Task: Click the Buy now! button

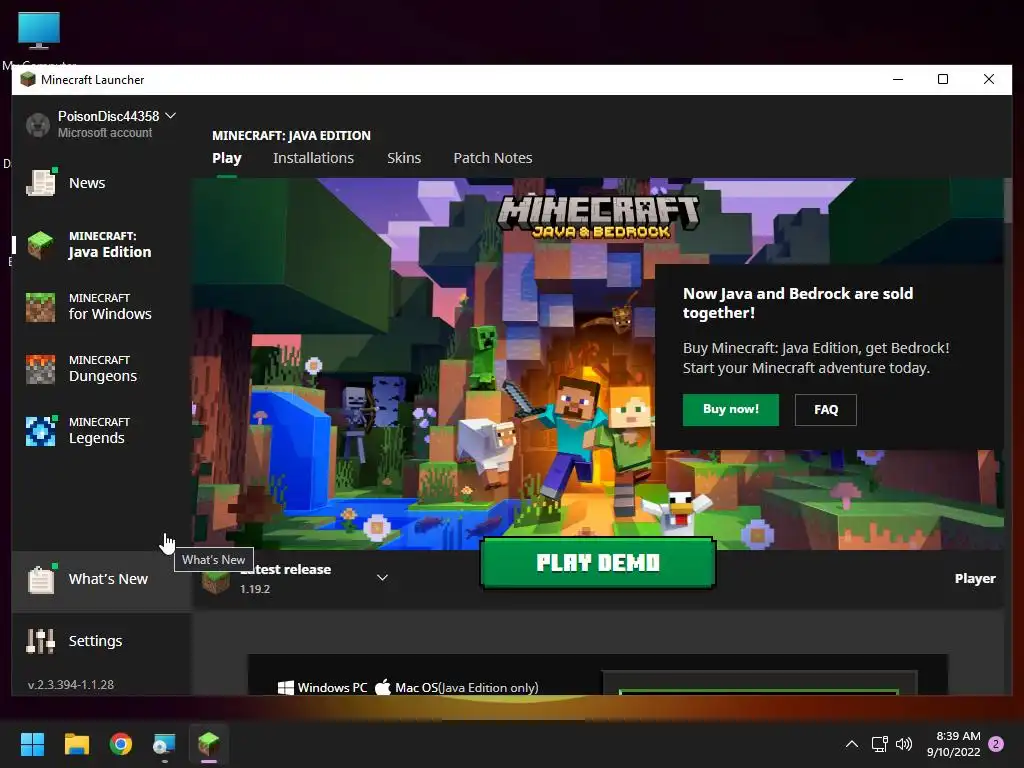Action: click(x=731, y=409)
